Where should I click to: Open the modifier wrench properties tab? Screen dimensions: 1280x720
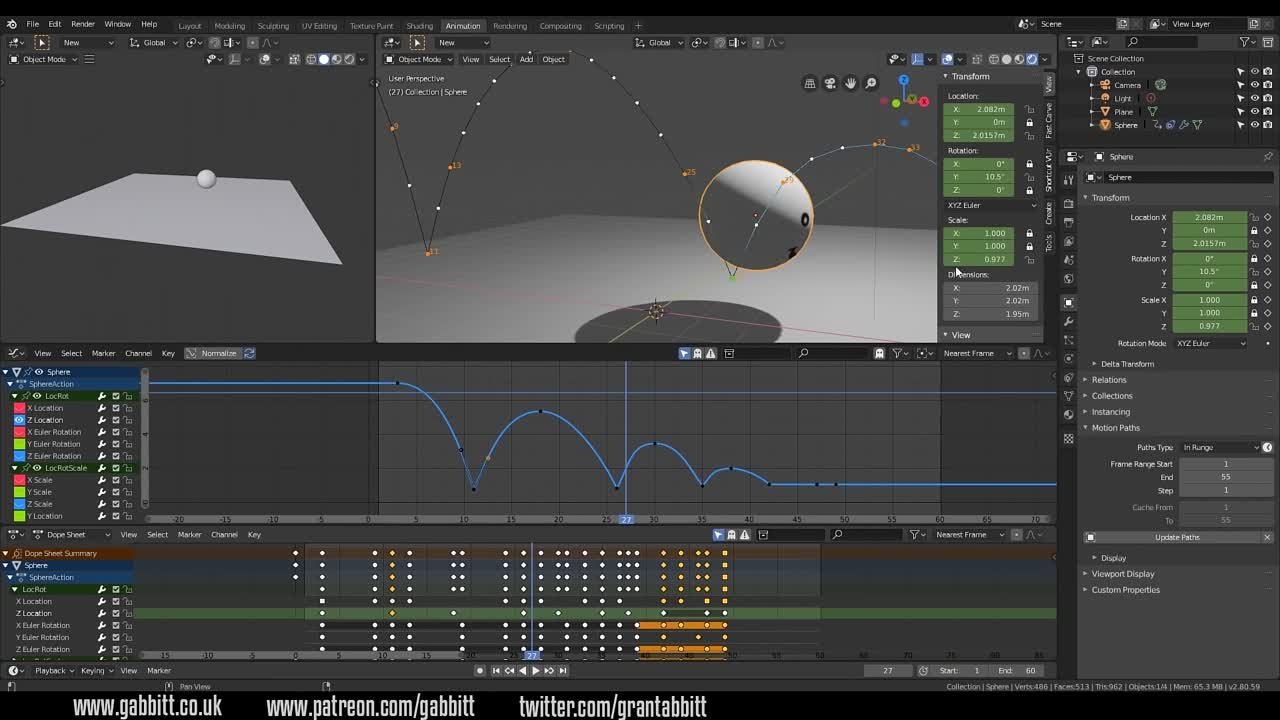[1069, 321]
